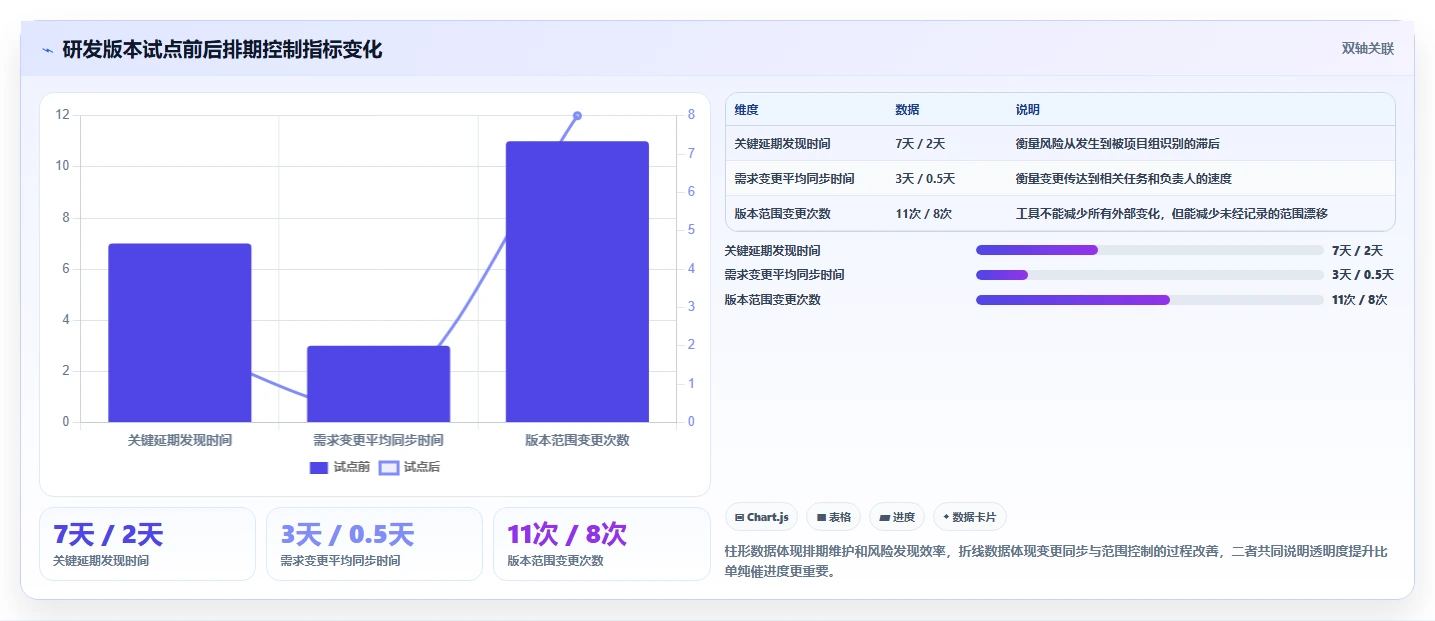
Task: Click the title 研发版本试点前后排期控制指标变化
Action: tap(222, 49)
